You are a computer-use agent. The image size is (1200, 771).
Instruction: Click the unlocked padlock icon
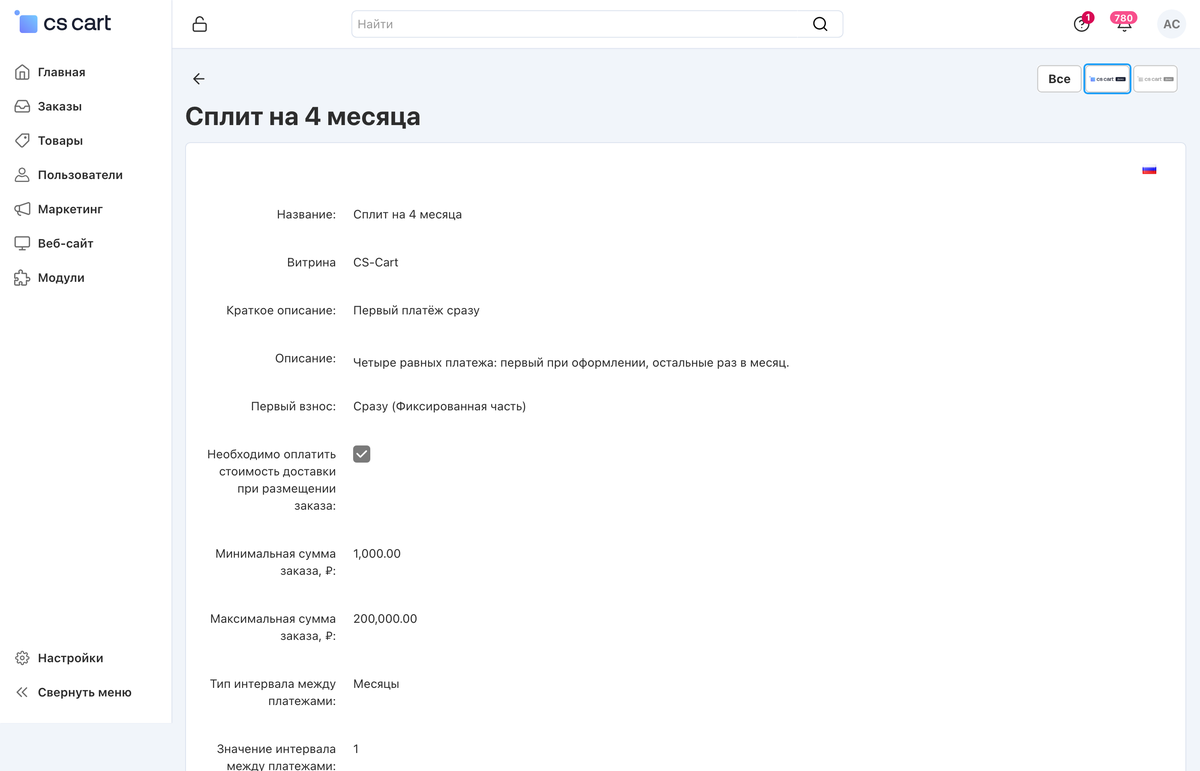pos(199,24)
